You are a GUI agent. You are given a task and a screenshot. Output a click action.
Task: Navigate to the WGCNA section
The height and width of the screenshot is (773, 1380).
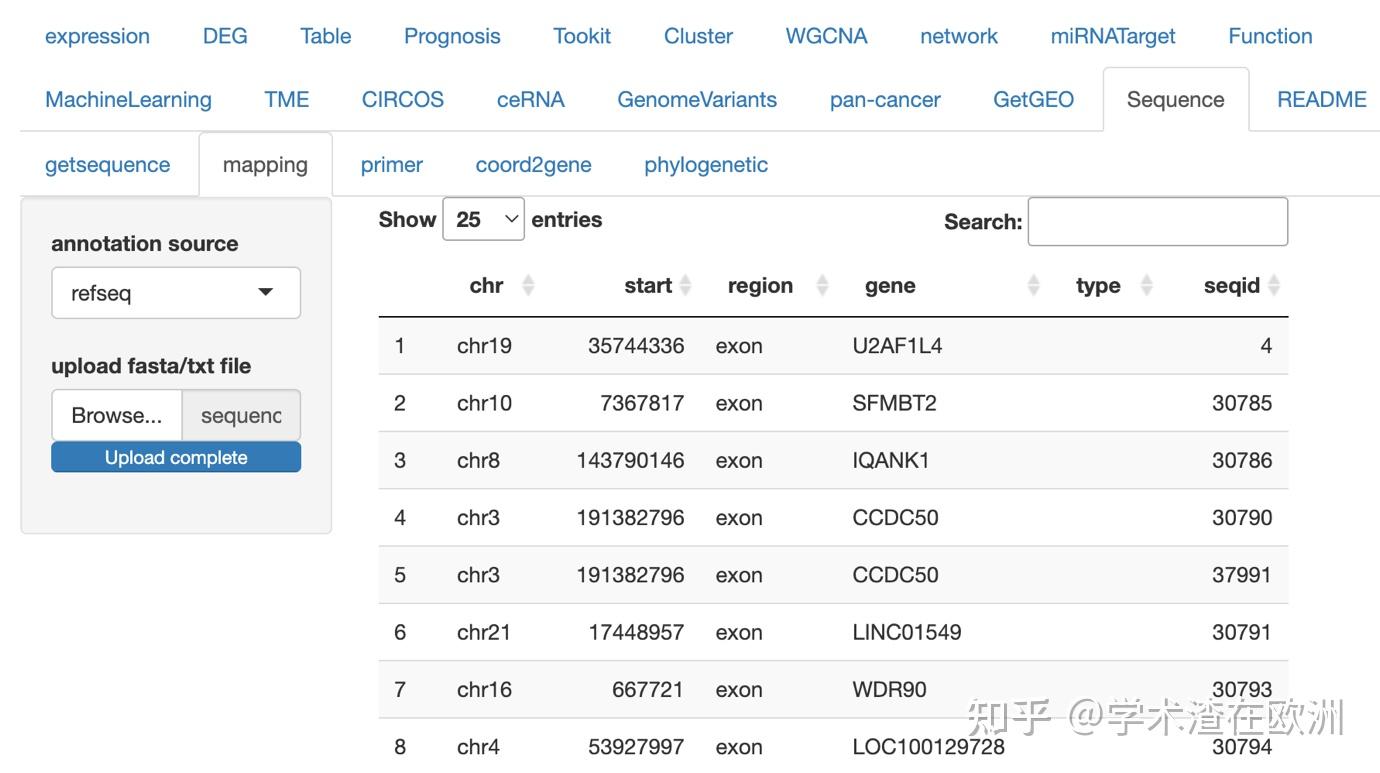pyautogui.click(x=826, y=36)
